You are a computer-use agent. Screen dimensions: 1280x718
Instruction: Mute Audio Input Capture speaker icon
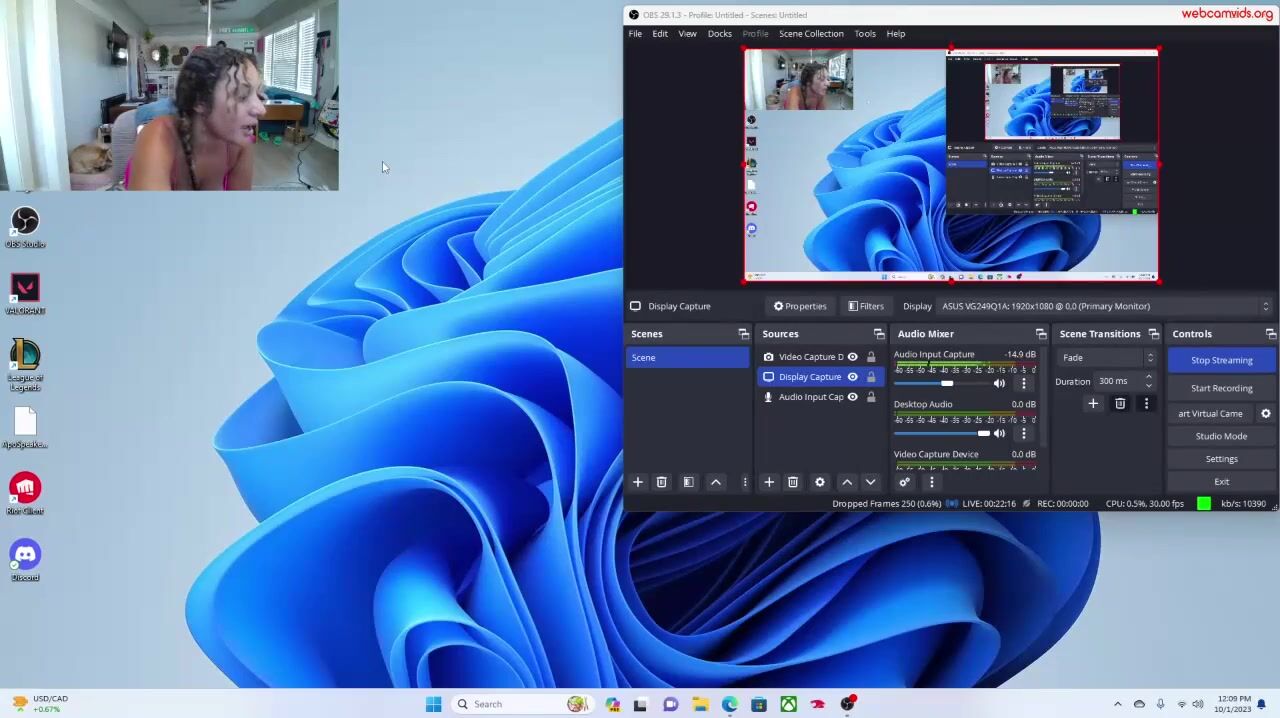click(x=999, y=383)
